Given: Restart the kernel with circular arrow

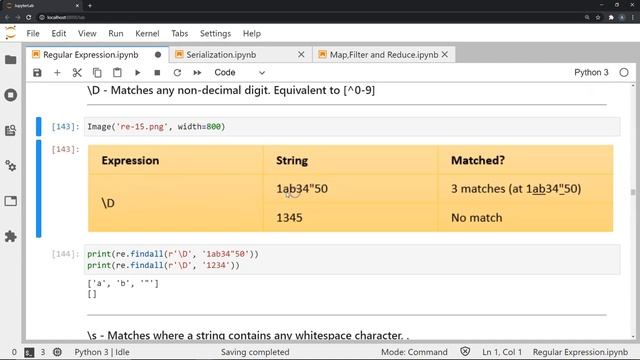Looking at the screenshot, I should [x=177, y=73].
